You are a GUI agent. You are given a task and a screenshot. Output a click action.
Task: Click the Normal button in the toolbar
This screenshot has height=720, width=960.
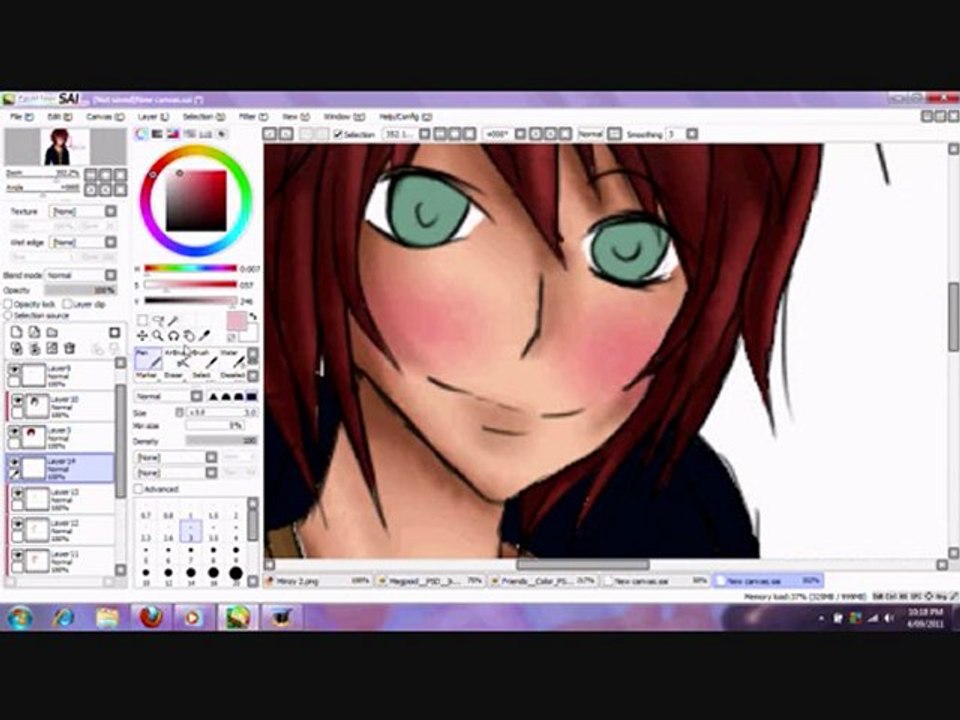591,133
